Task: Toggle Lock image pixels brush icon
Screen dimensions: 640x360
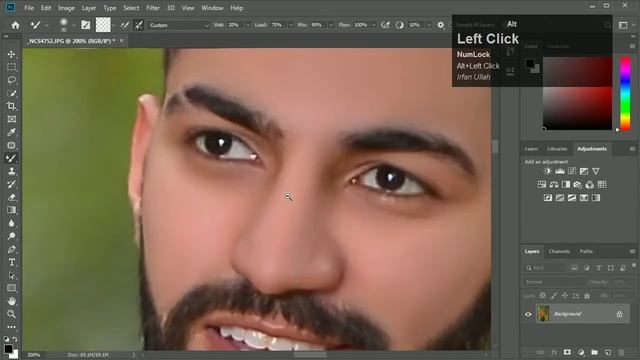Action: coord(553,296)
